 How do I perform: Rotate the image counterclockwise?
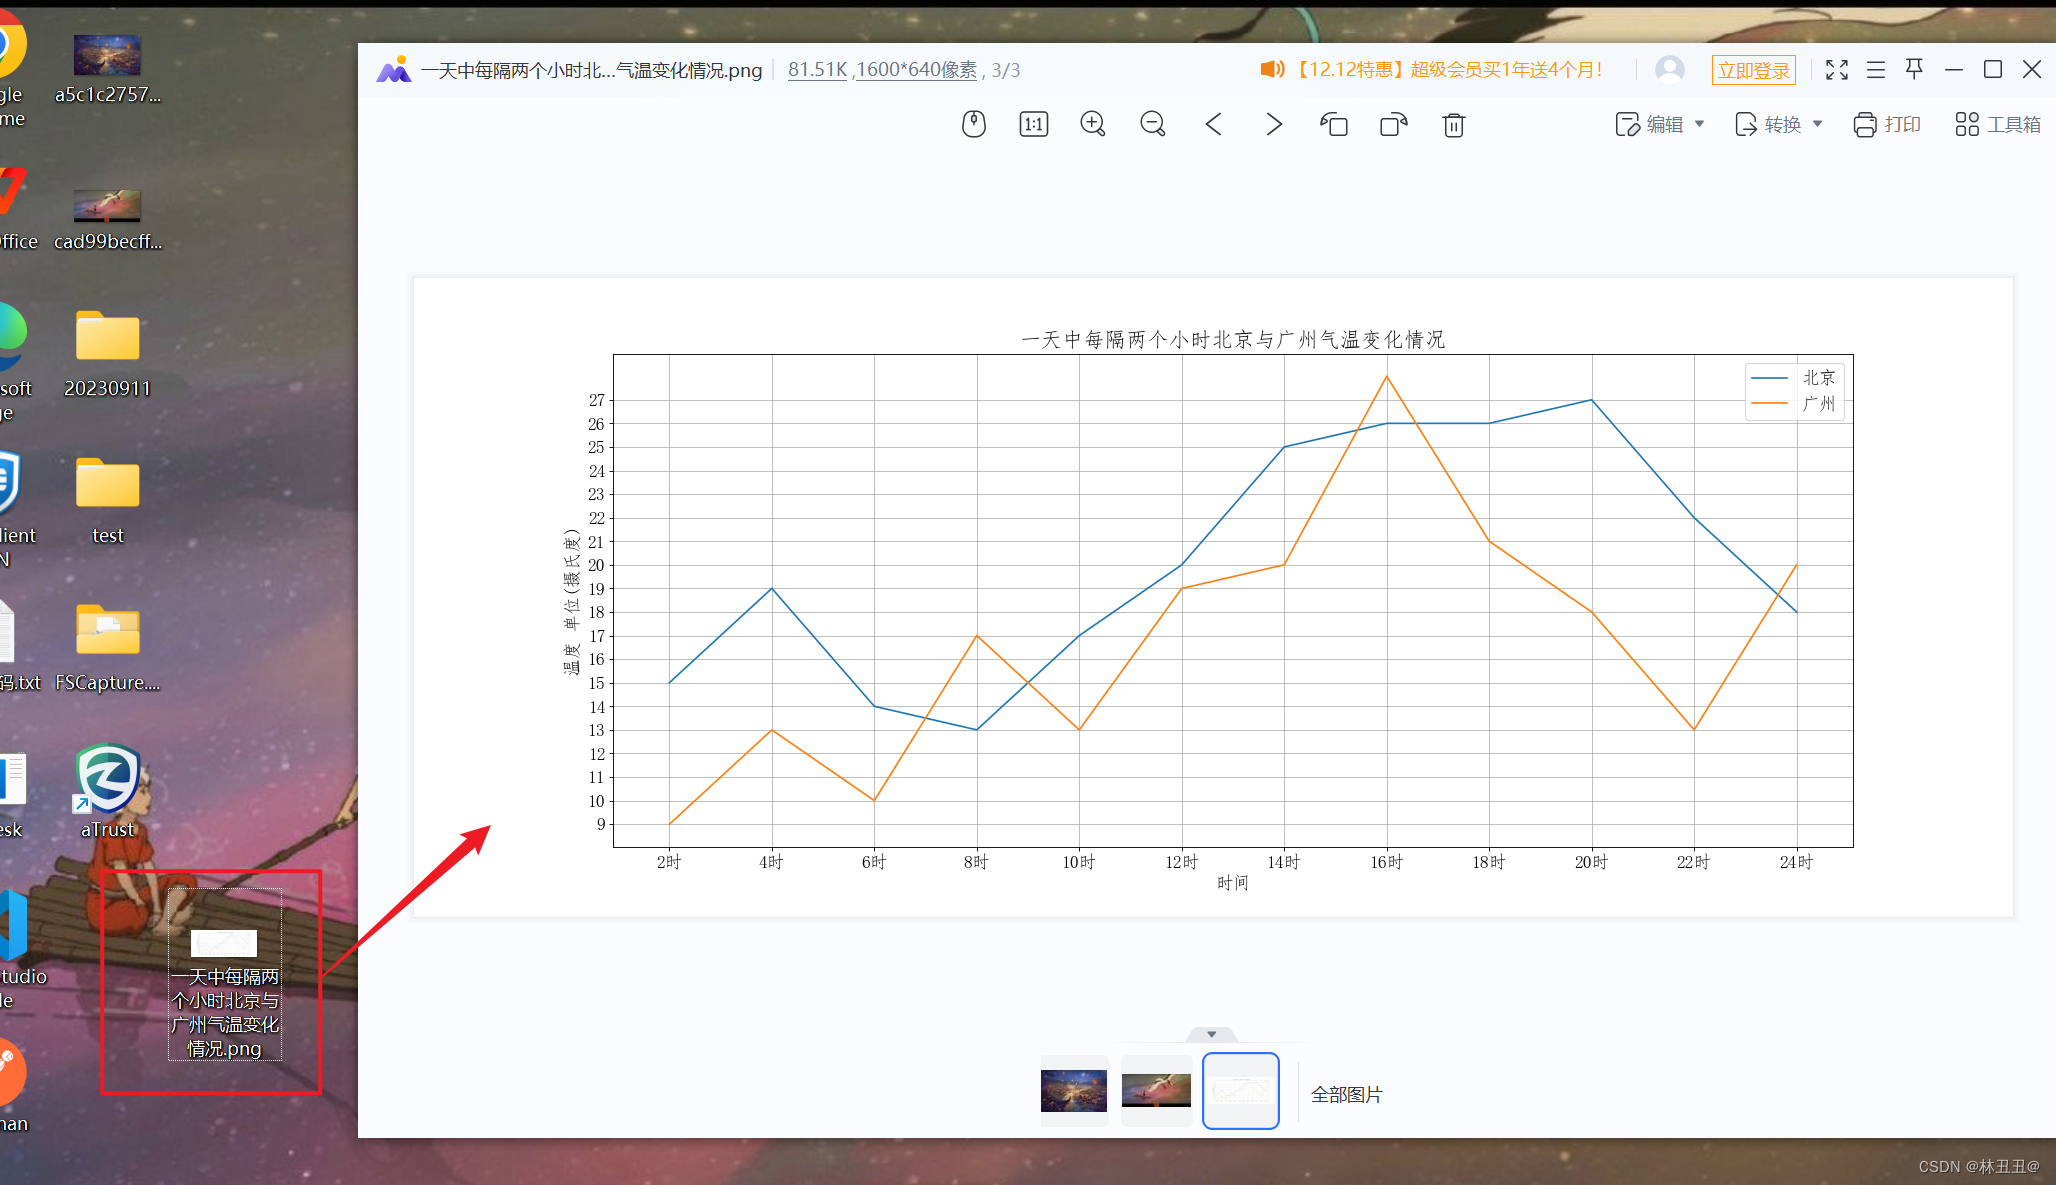click(x=1333, y=124)
